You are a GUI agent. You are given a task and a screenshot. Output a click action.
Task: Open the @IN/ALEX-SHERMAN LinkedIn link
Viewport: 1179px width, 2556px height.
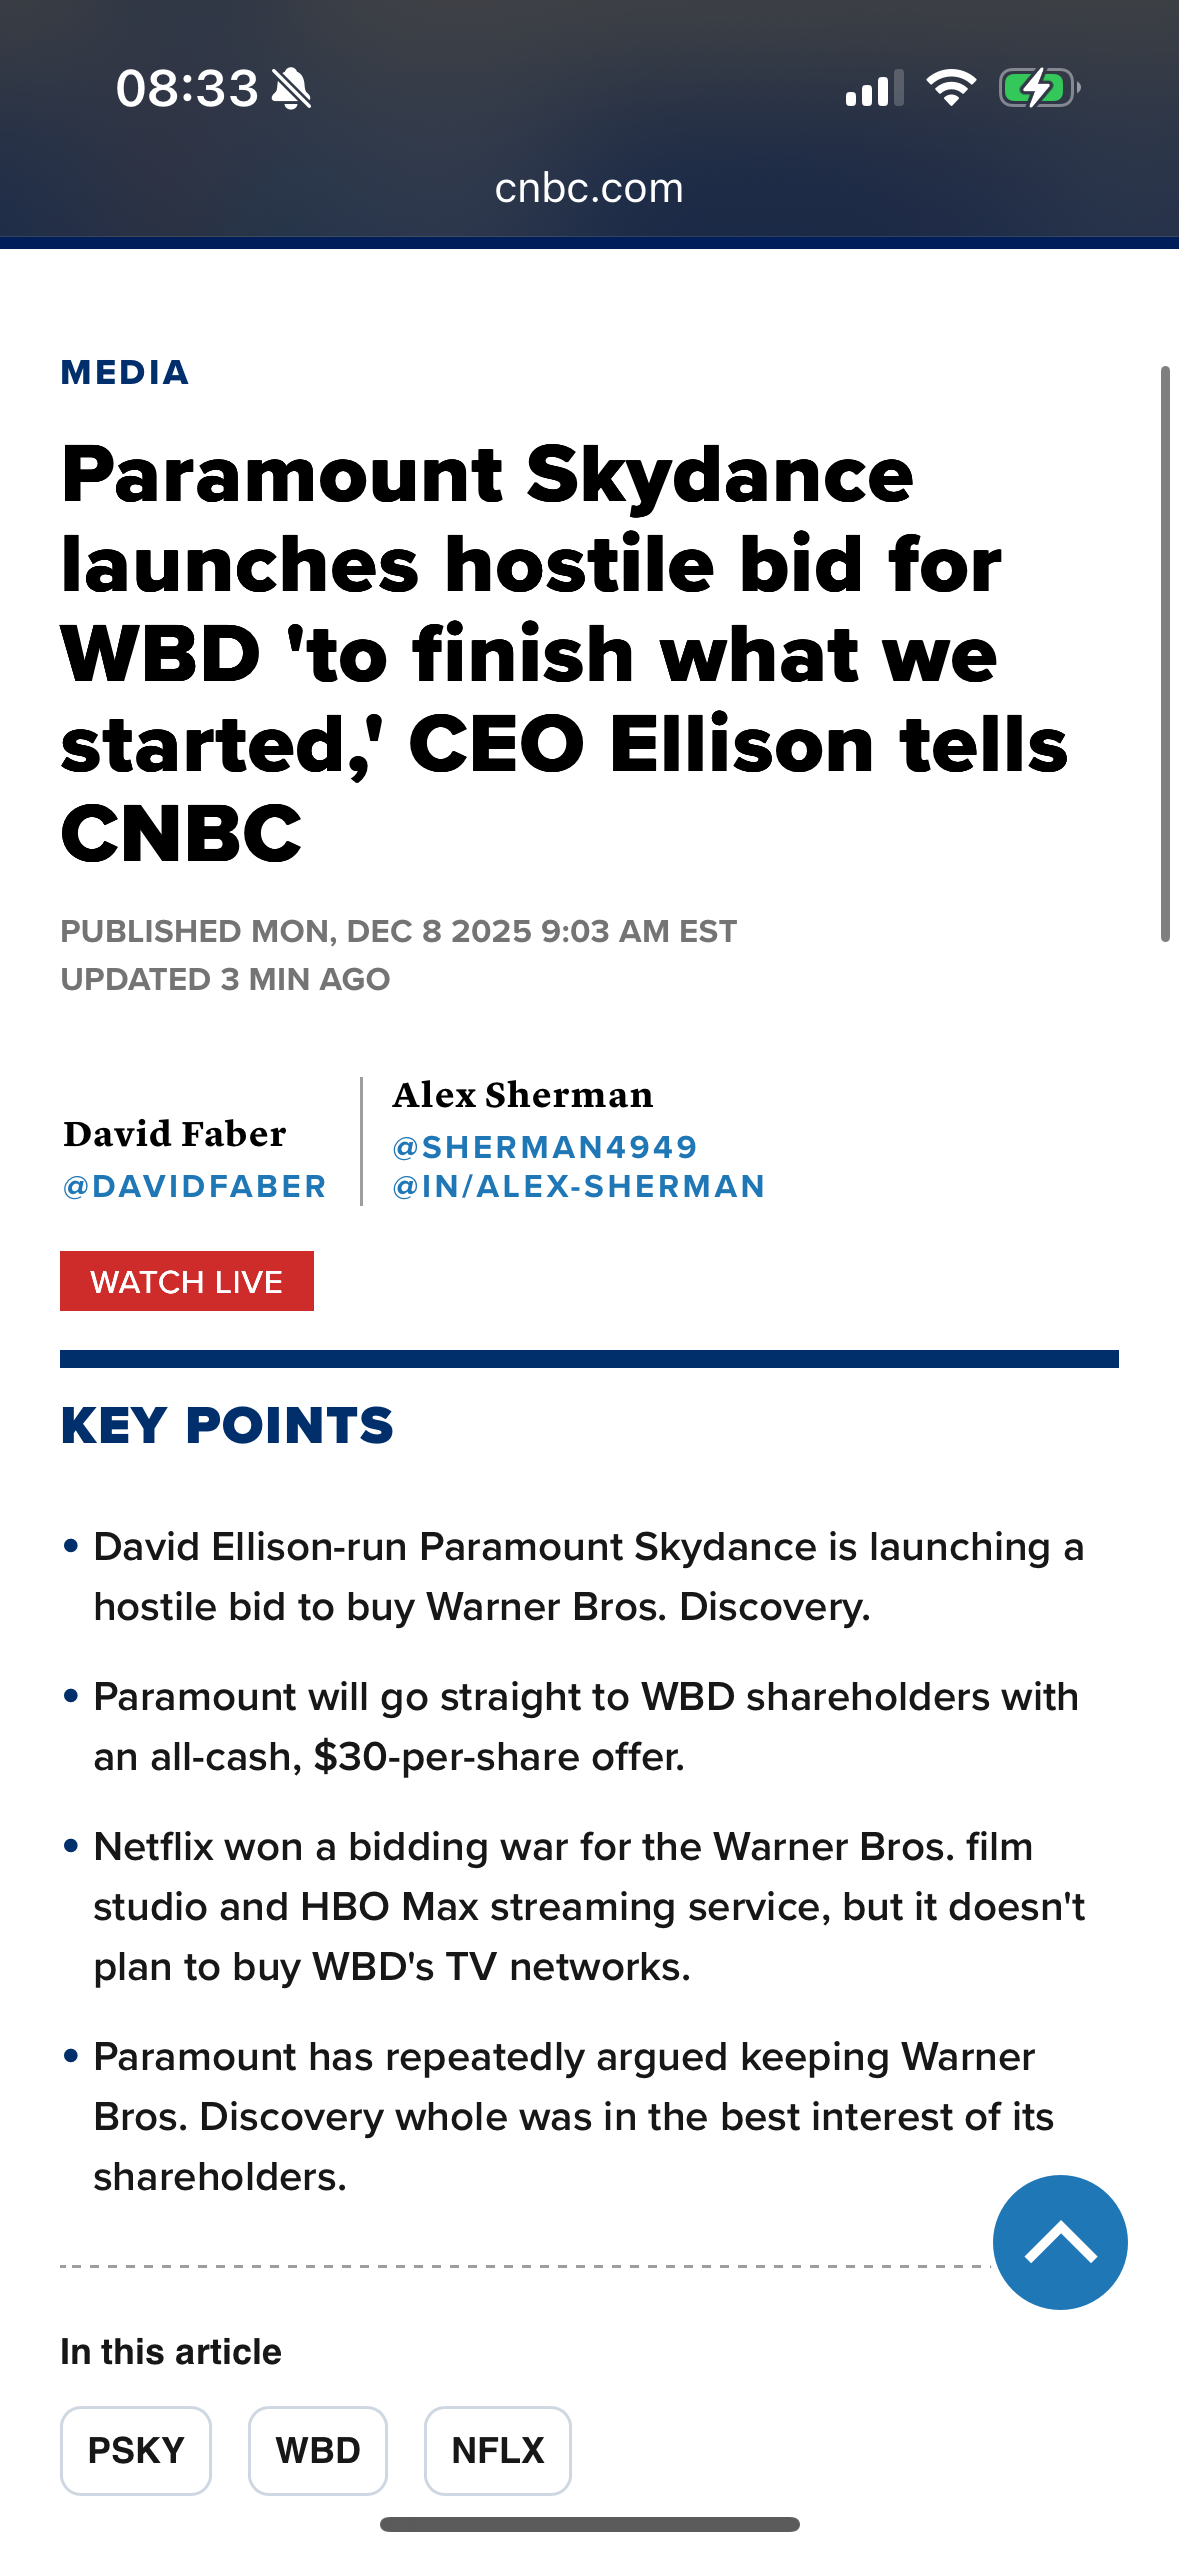[x=579, y=1186]
